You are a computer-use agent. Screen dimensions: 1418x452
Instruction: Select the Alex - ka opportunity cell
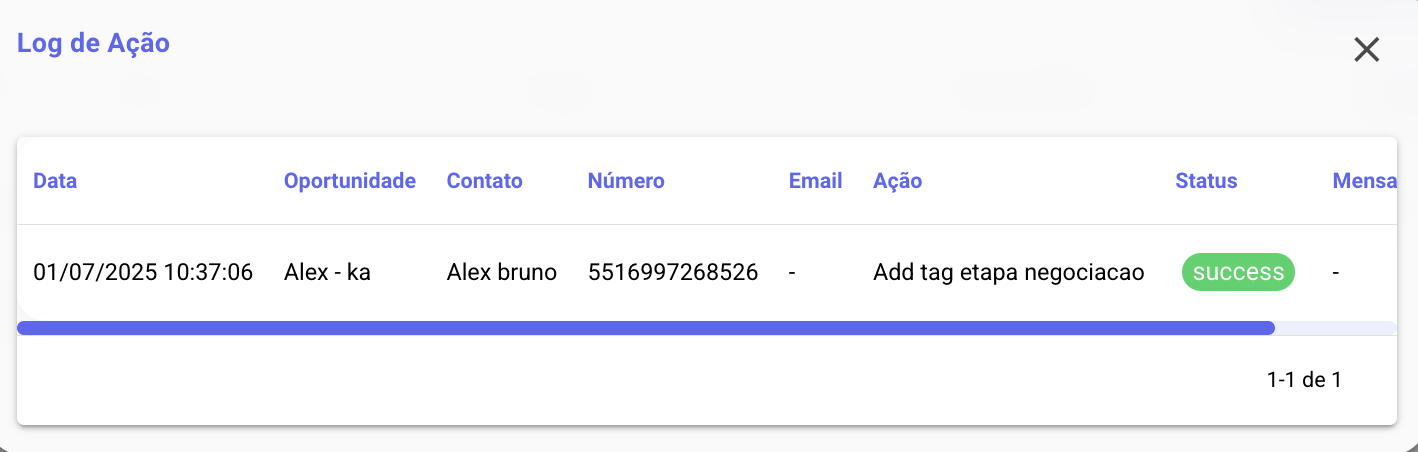(x=327, y=272)
